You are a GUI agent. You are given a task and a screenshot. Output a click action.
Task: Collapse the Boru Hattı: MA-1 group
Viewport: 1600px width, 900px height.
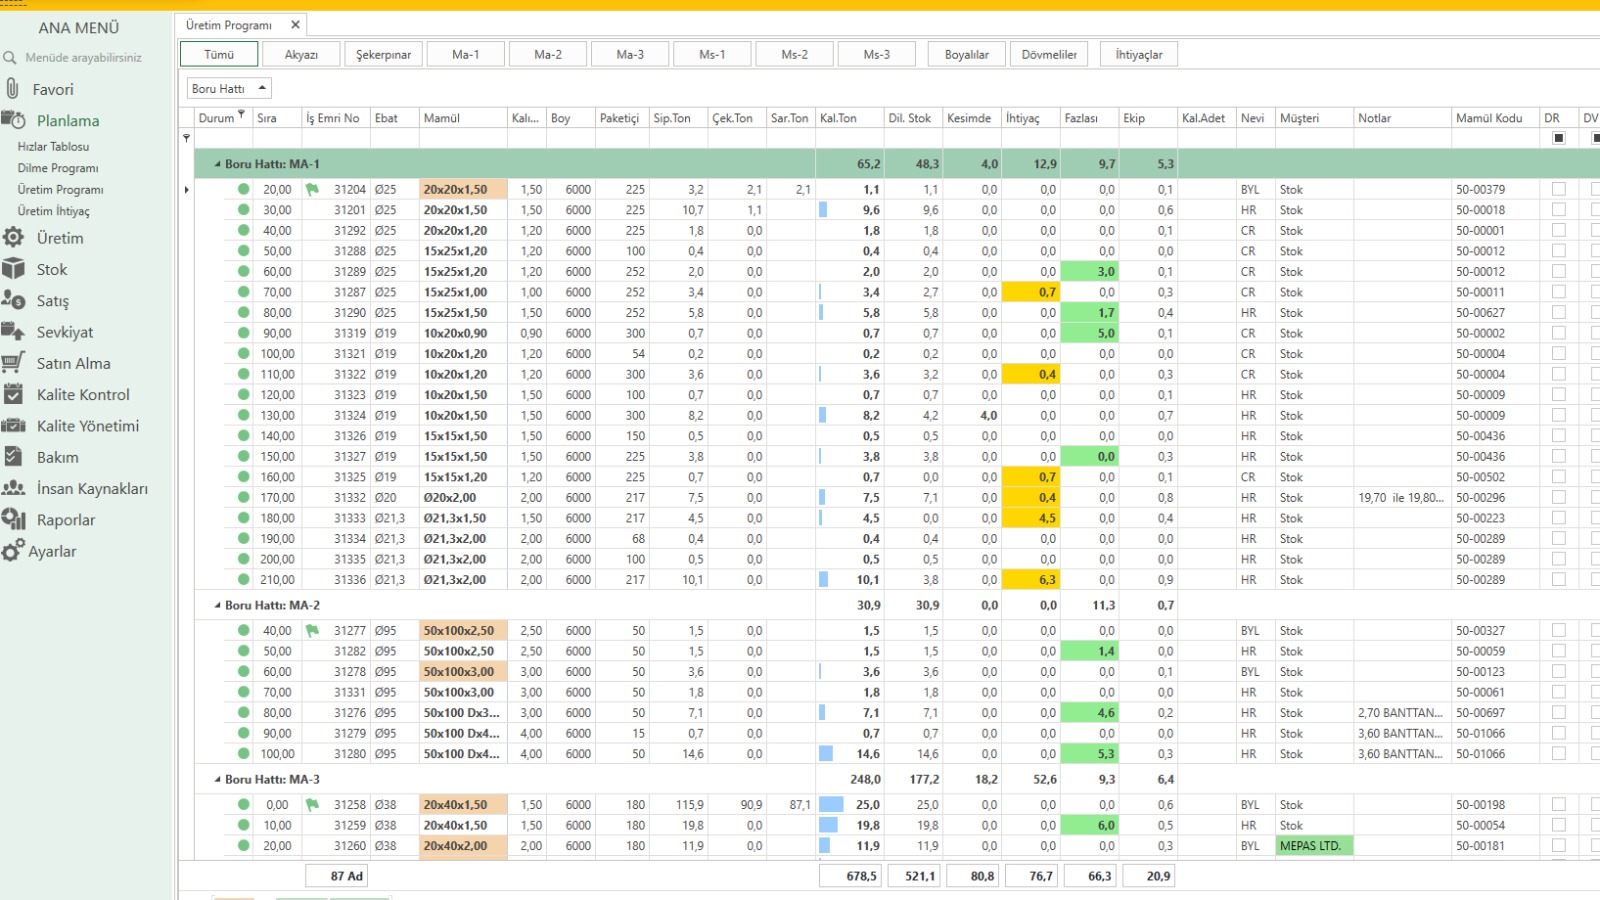pos(217,164)
